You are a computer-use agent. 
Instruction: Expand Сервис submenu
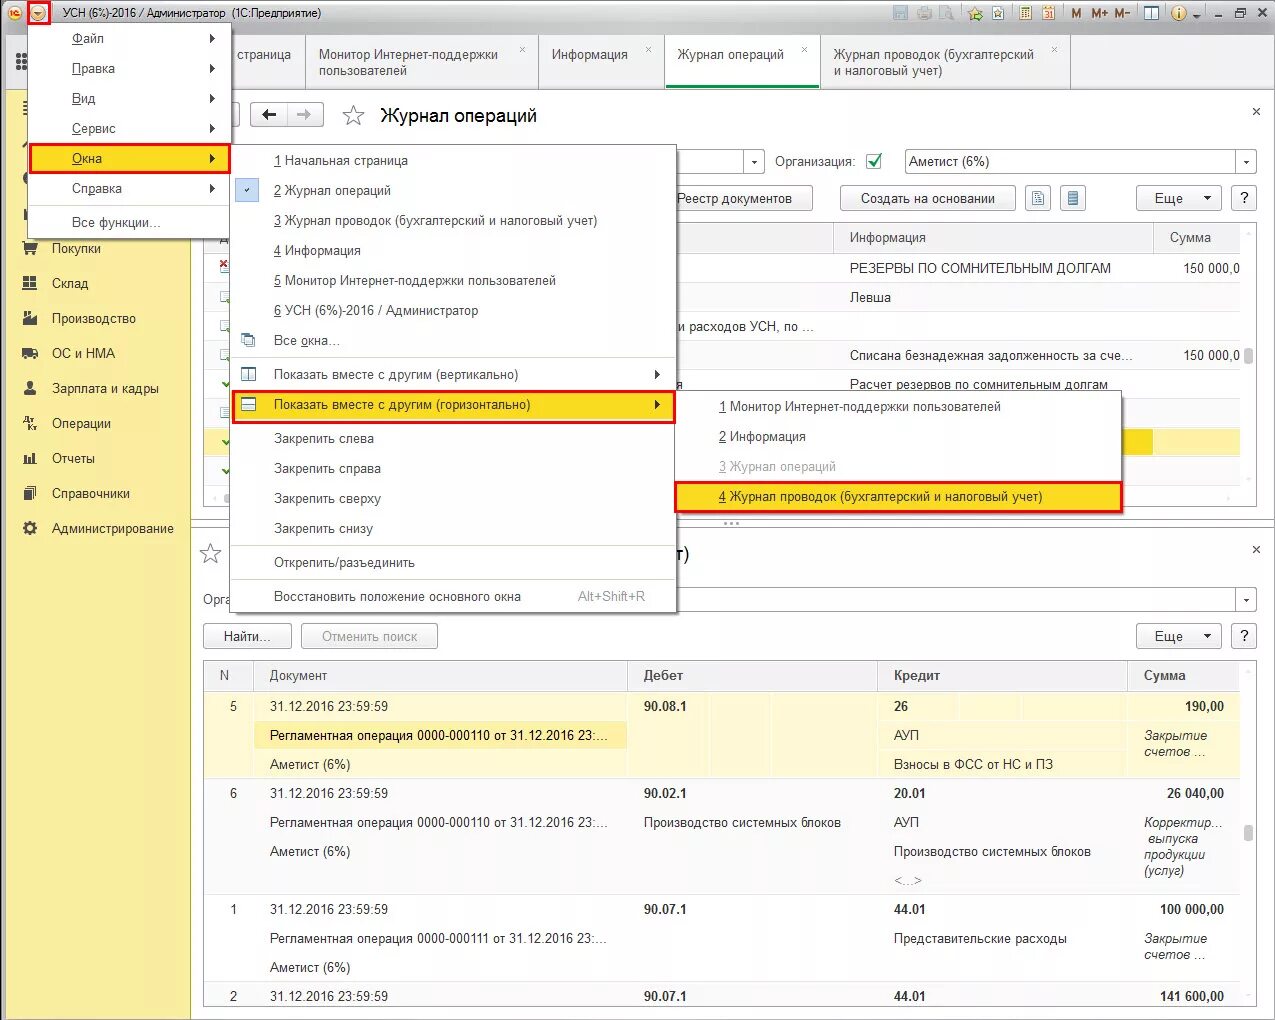[129, 128]
